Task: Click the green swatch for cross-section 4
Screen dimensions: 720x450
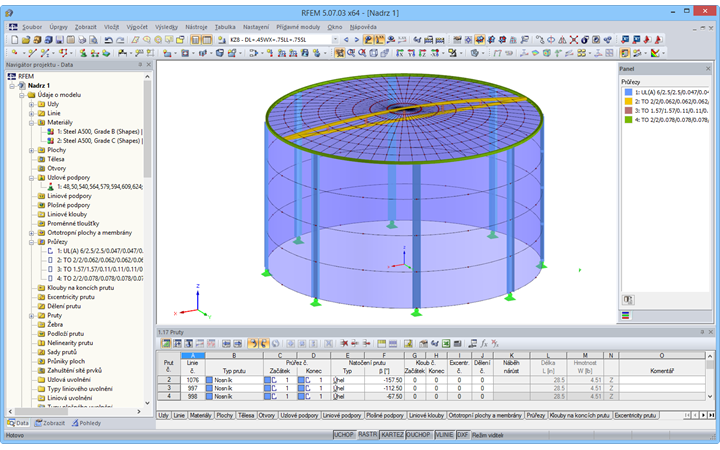Action: 628,120
